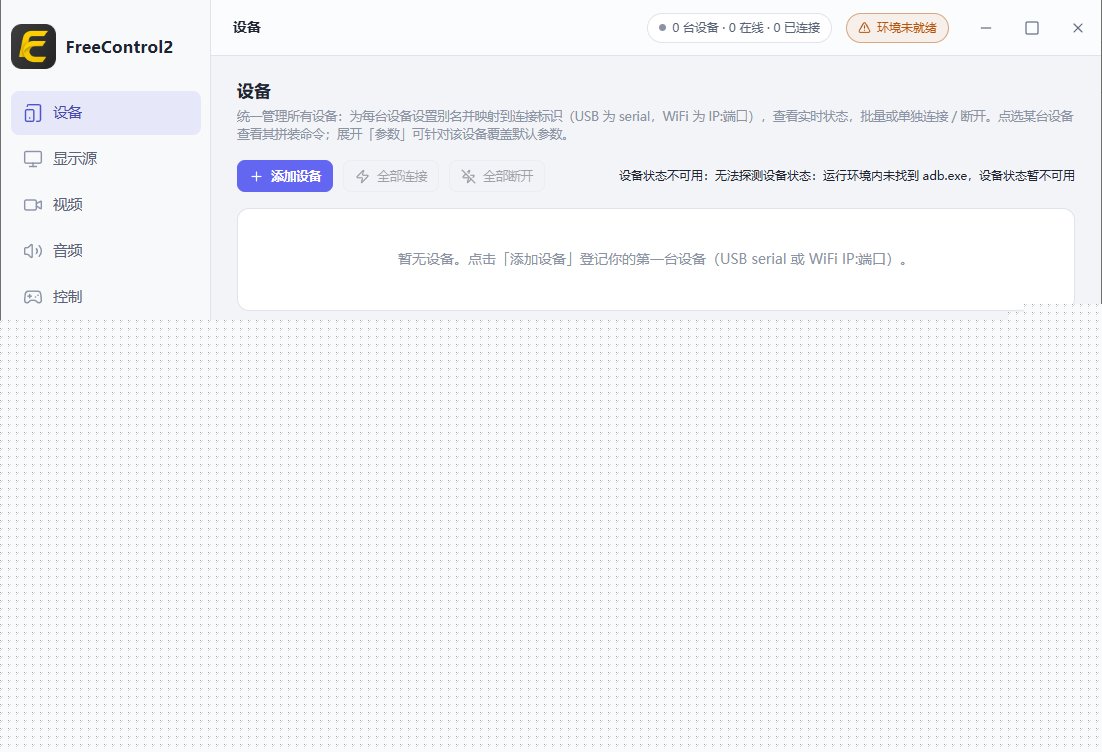Go to the 音频 sidebar section
The width and height of the screenshot is (1102, 752).
click(106, 251)
